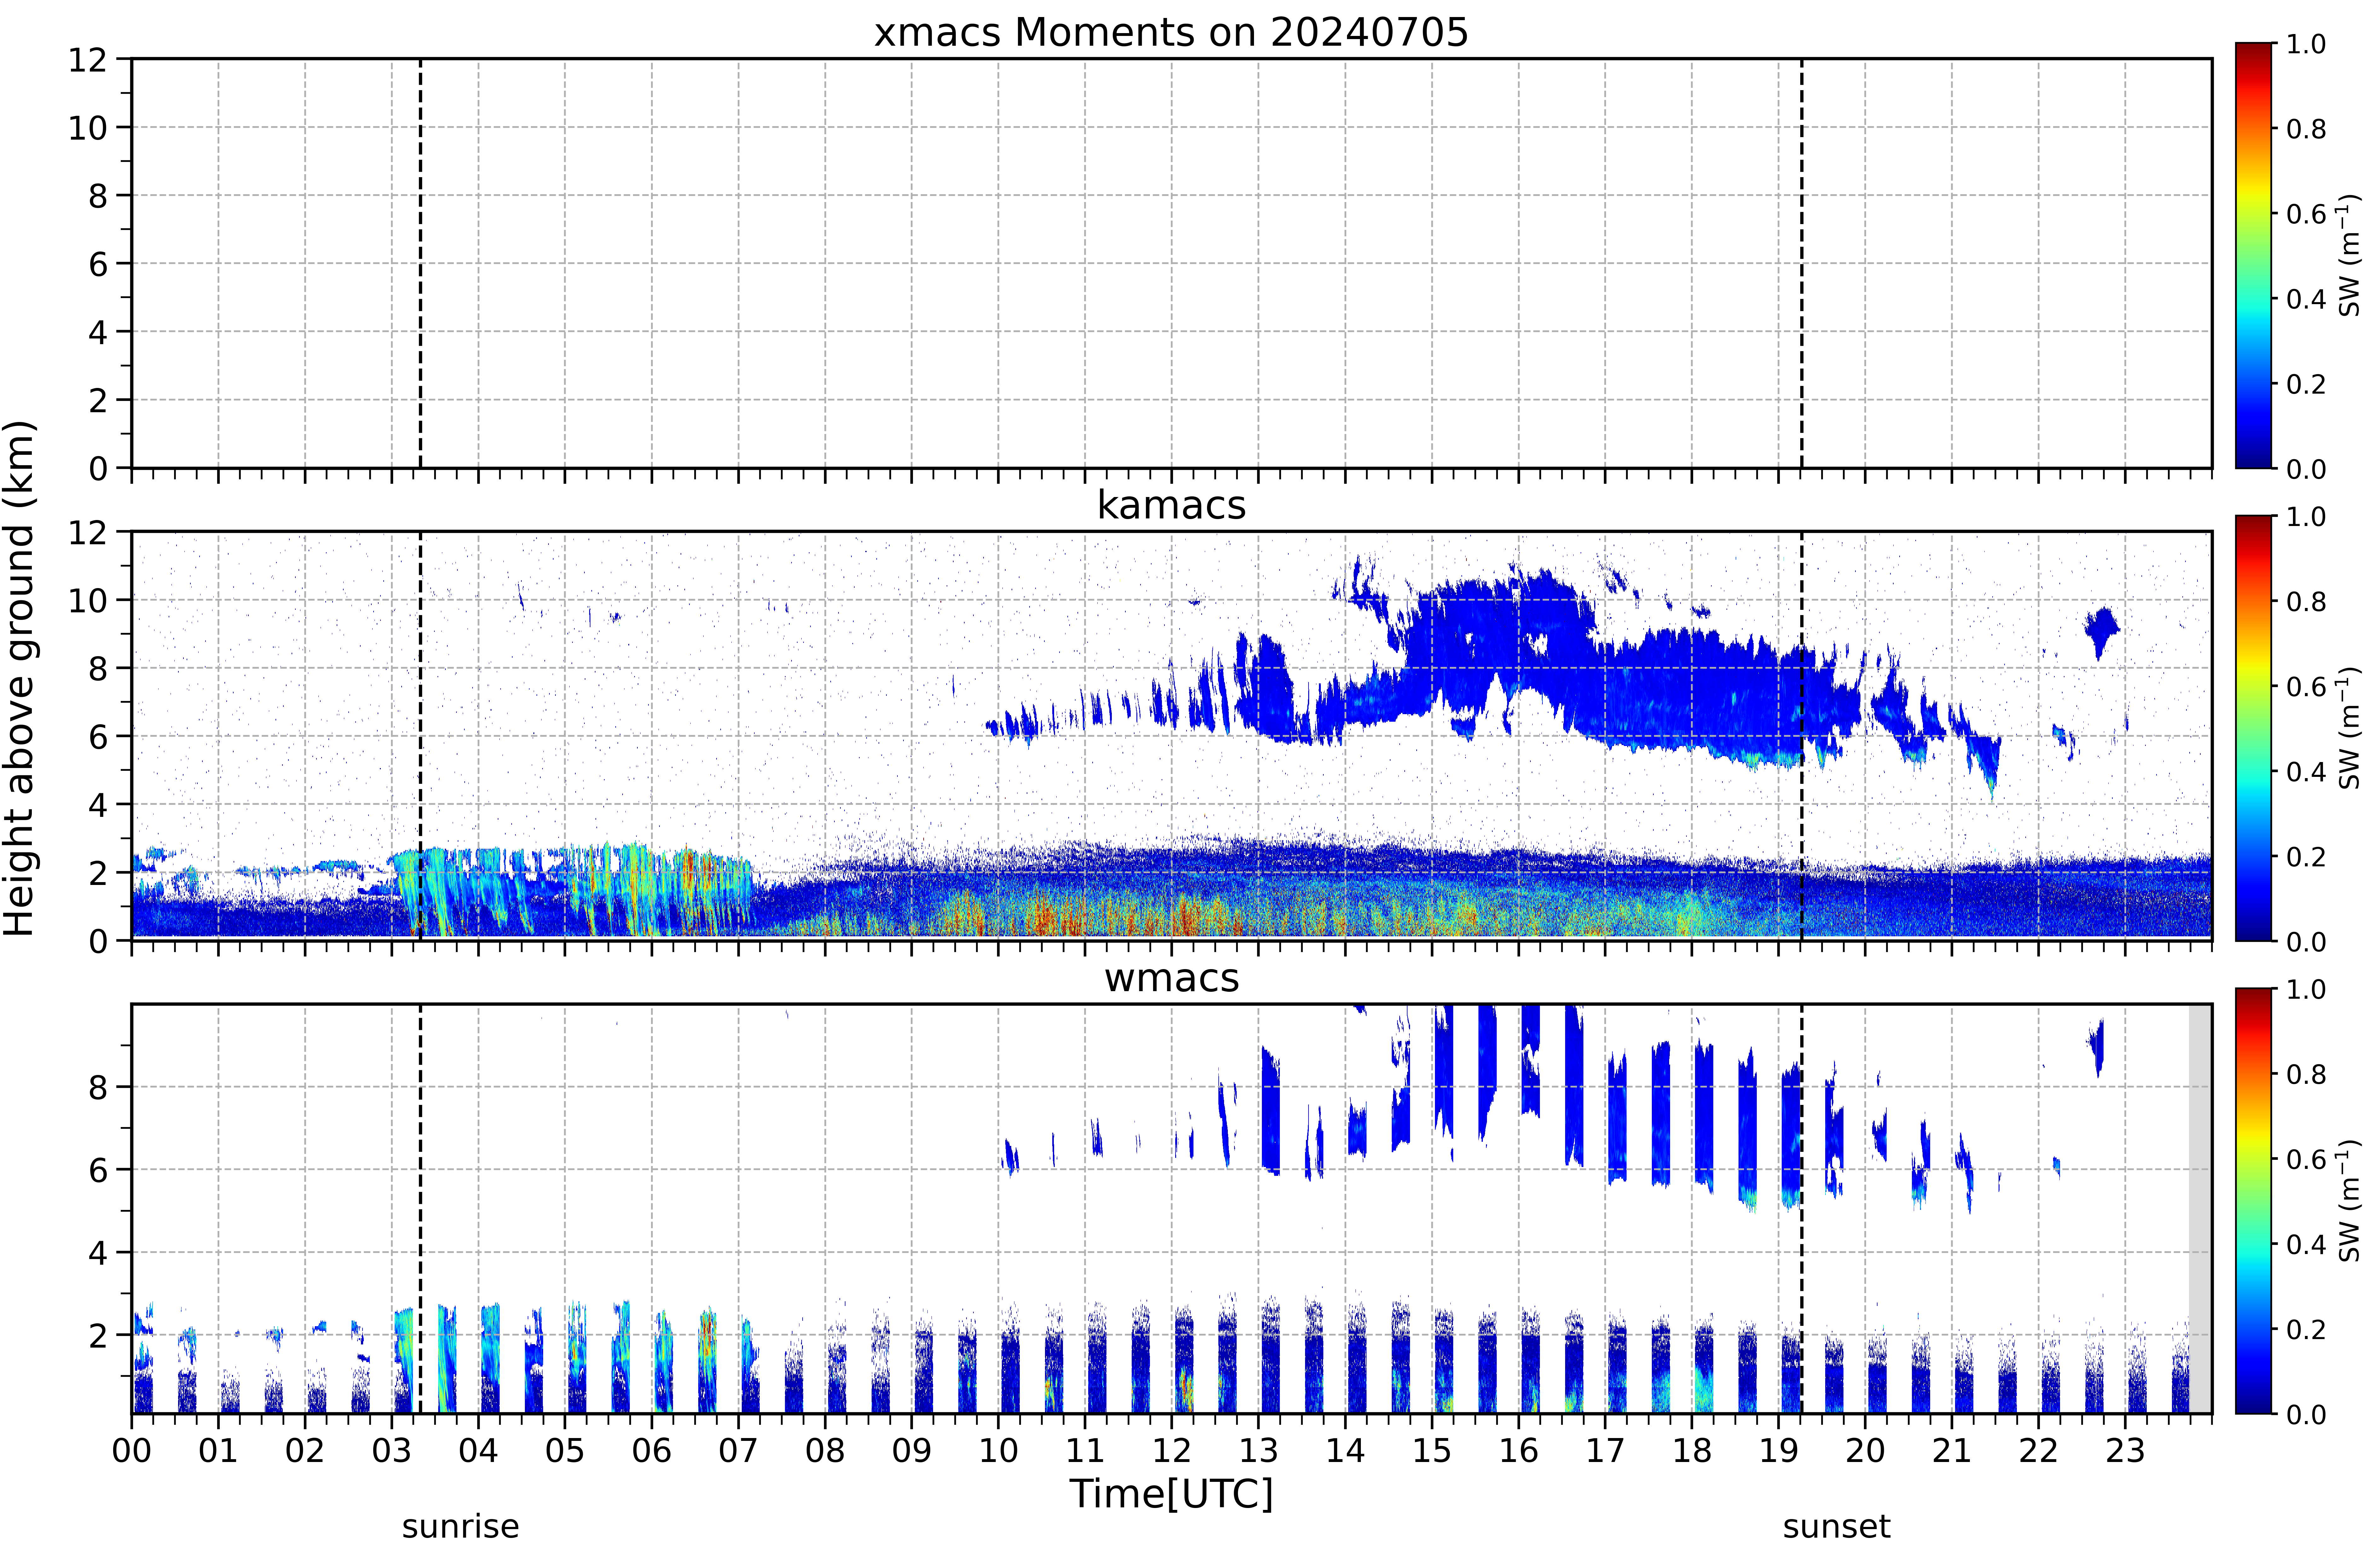2380x1560 pixels.
Task: Click the sunrise dashed line in xmacs panel
Action: pos(420,263)
